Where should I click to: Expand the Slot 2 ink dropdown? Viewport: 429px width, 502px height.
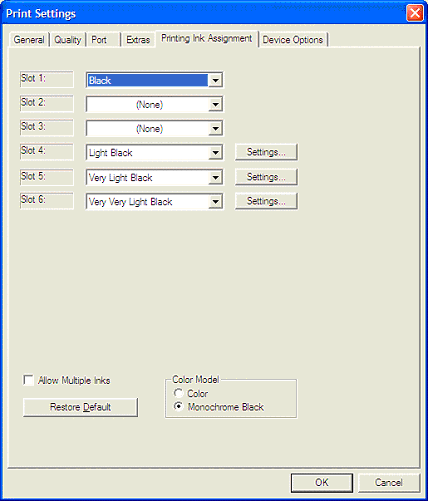(x=215, y=104)
